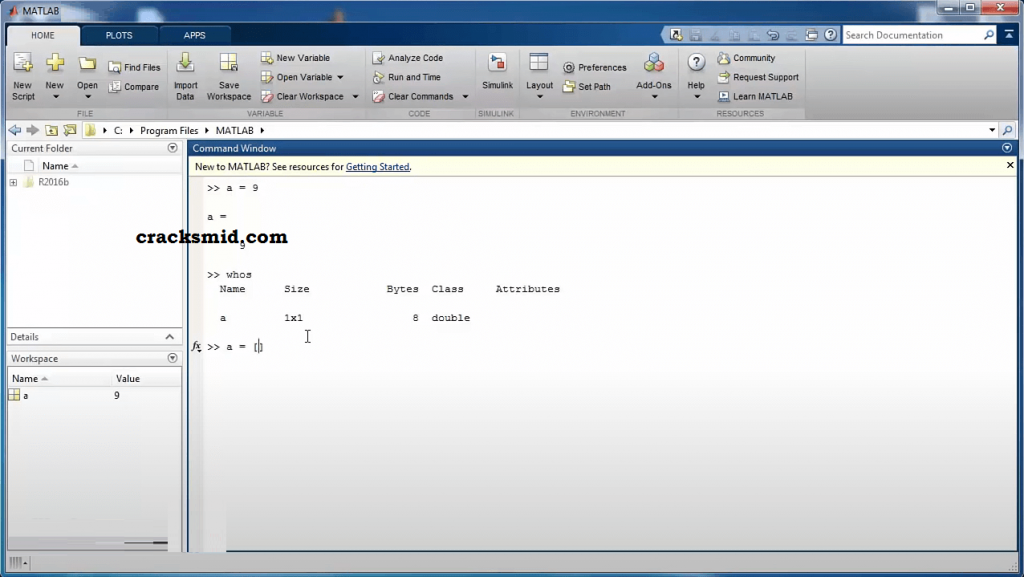Click Save Workspace
The image size is (1024, 577).
(x=229, y=76)
